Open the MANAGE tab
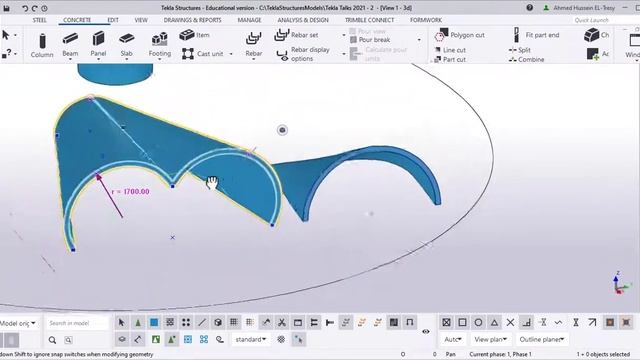 point(249,20)
